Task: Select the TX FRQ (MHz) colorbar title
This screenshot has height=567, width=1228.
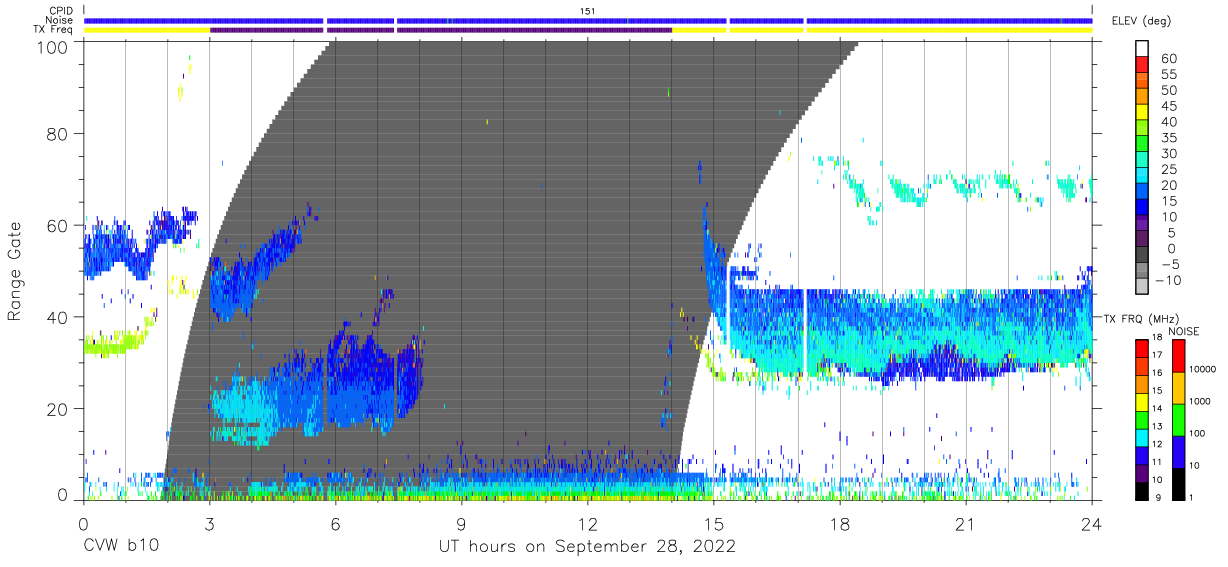Action: point(1142,318)
